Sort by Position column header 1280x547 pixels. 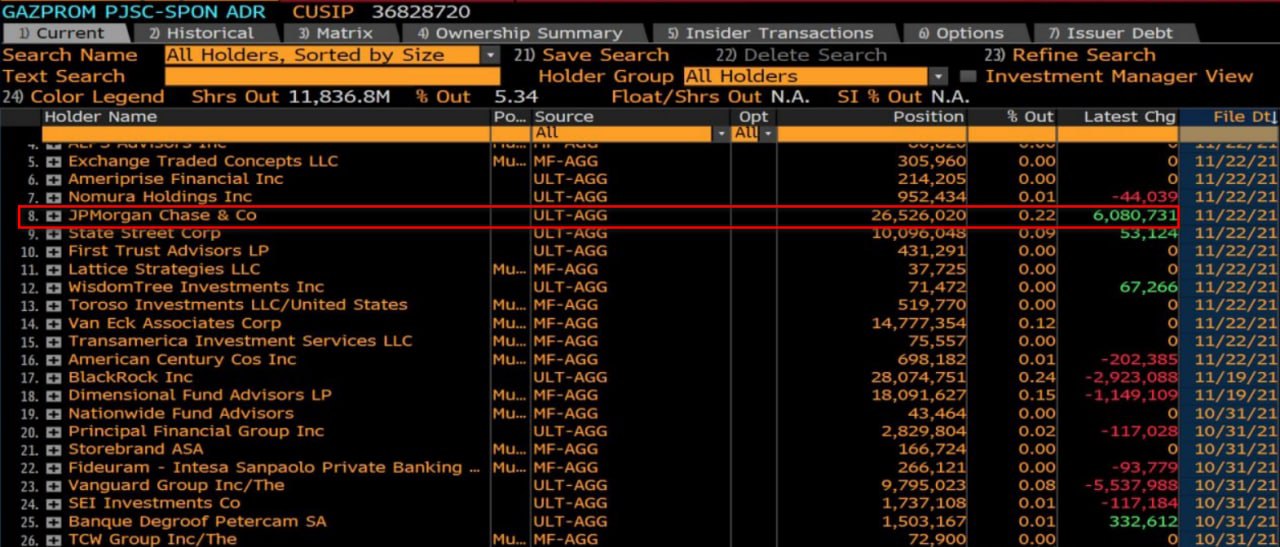pos(928,117)
